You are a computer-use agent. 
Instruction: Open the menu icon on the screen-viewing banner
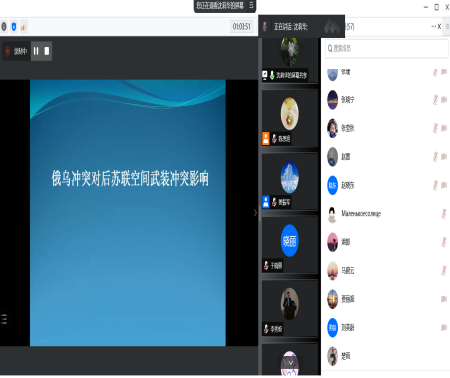point(251,5)
